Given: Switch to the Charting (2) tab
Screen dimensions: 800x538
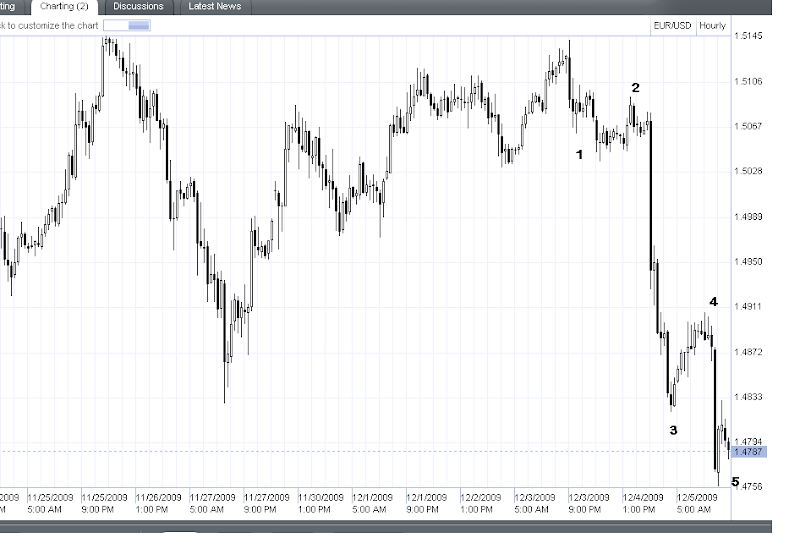Looking at the screenshot, I should pos(64,7).
